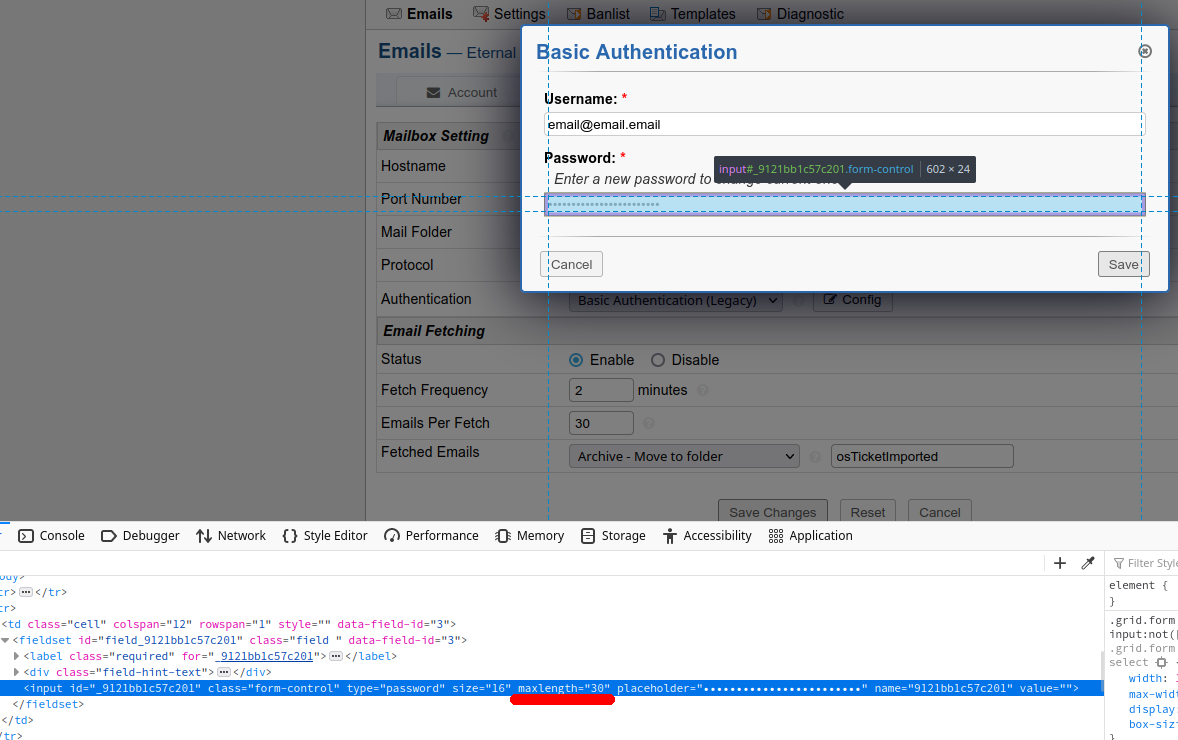Viewport: 1178px width, 740px height.
Task: Click the help icon beside Emails Per Fetch
Action: 649,423
